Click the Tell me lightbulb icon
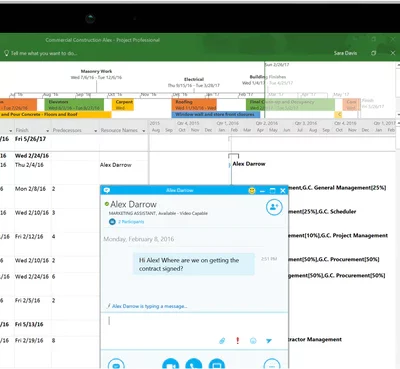 [6, 53]
